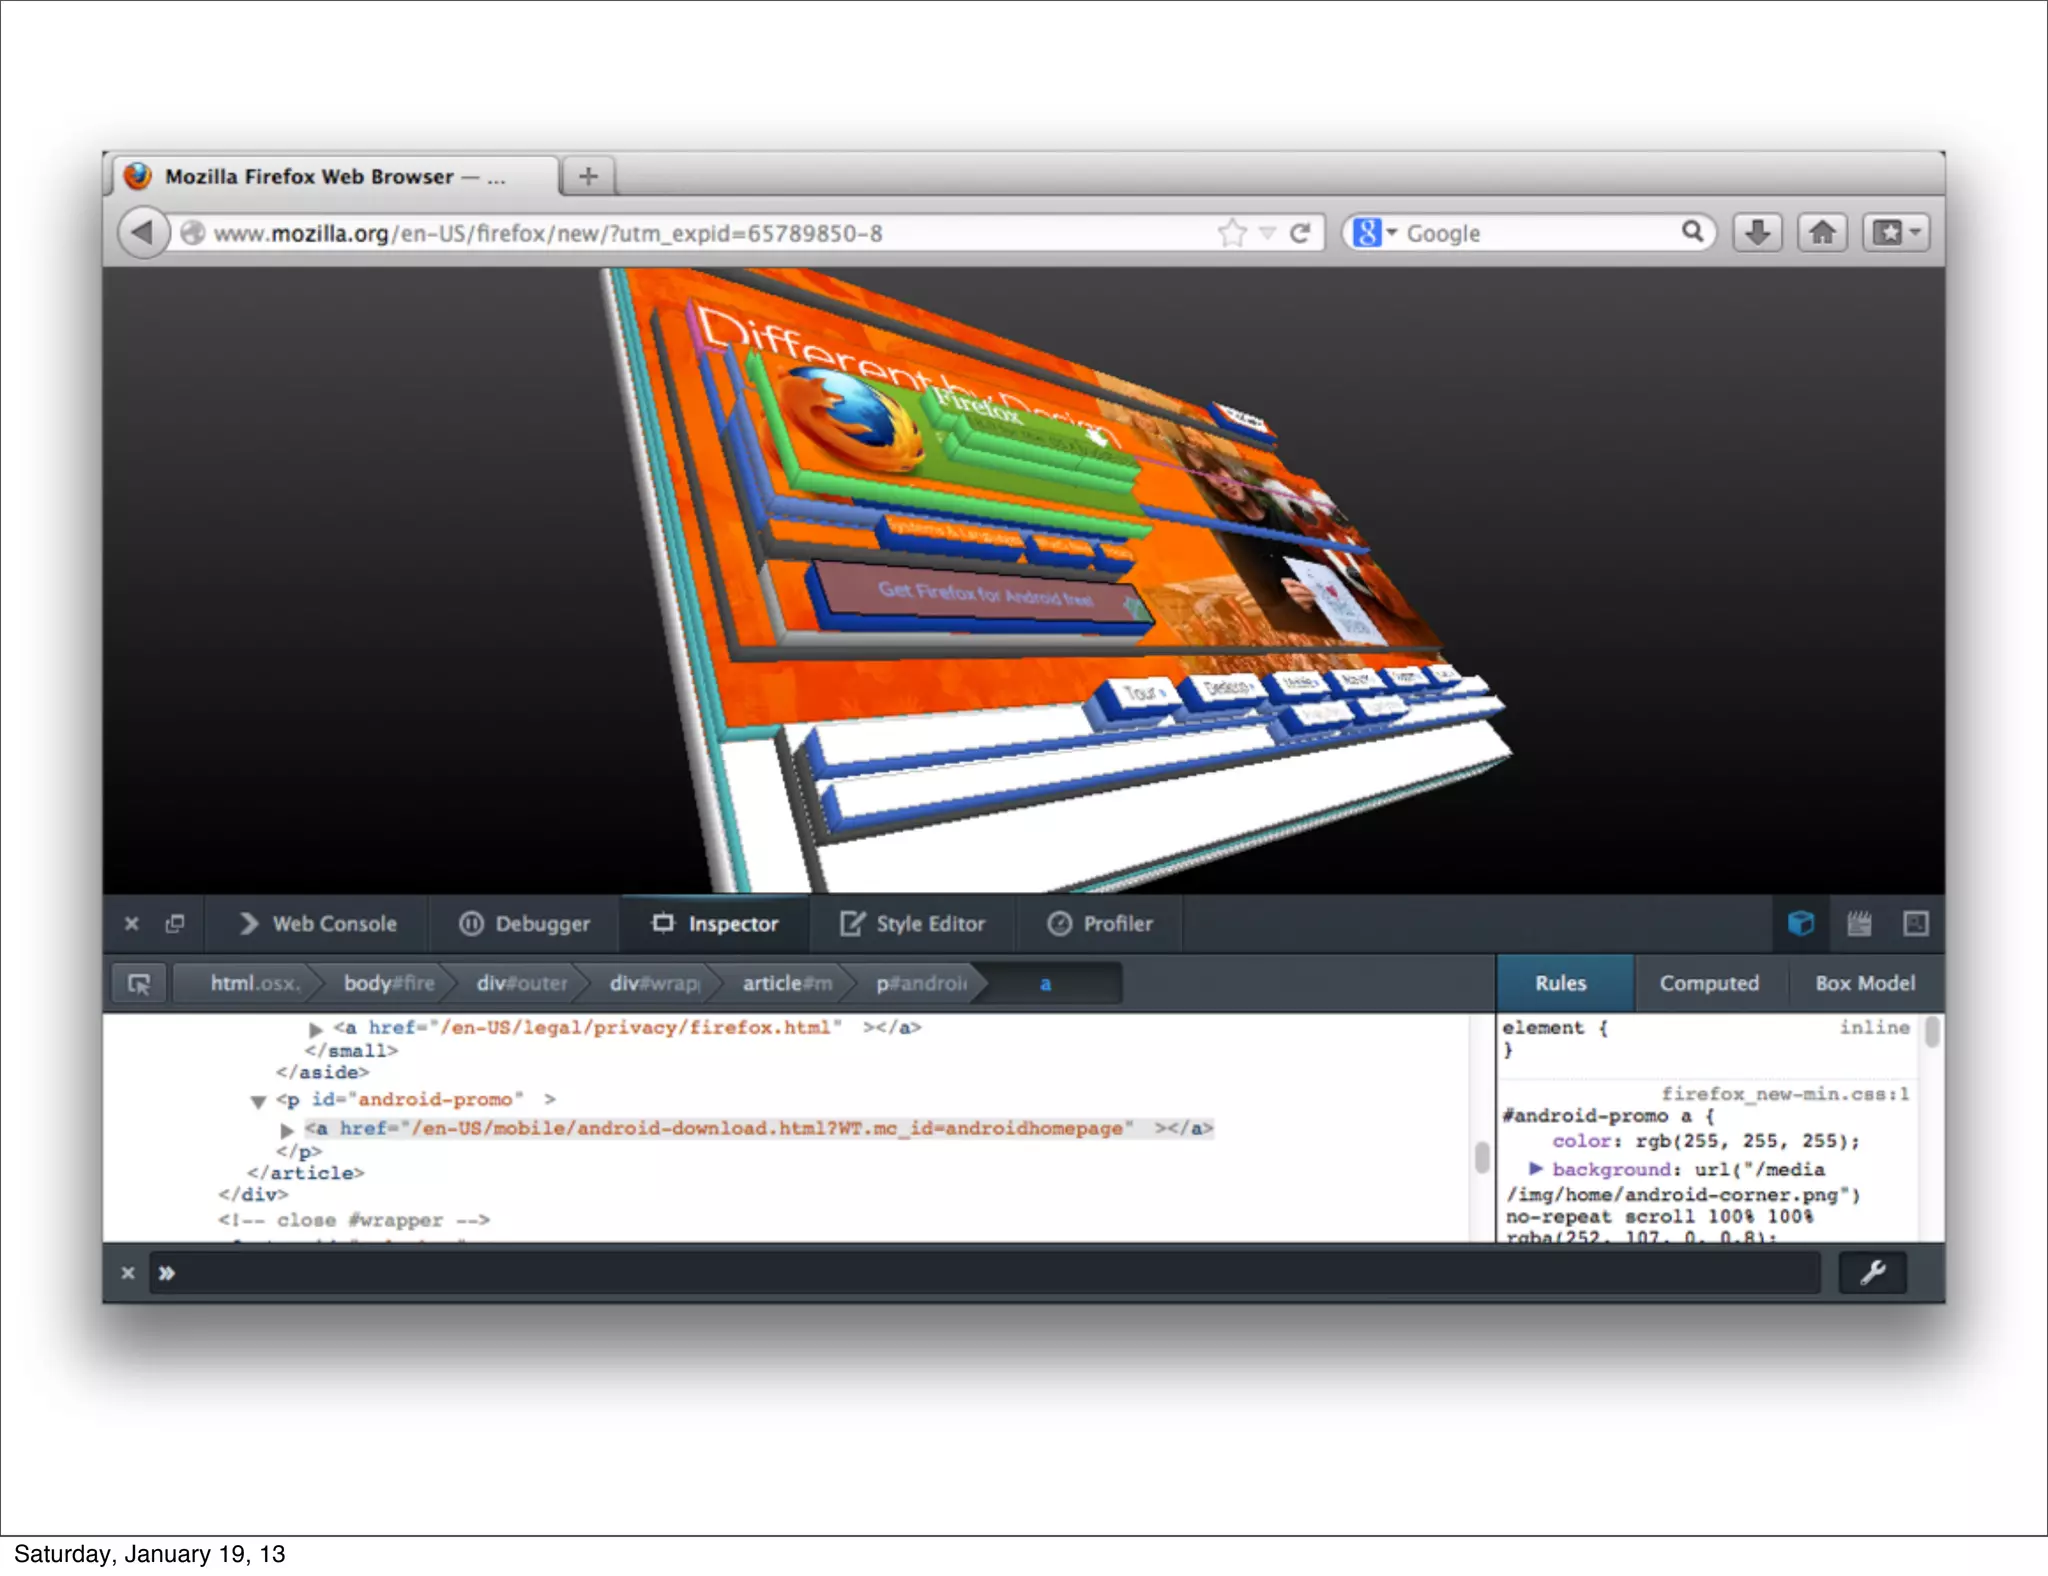
Task: Toggle the Scratchpad clapperboard icon
Action: click(x=1858, y=923)
